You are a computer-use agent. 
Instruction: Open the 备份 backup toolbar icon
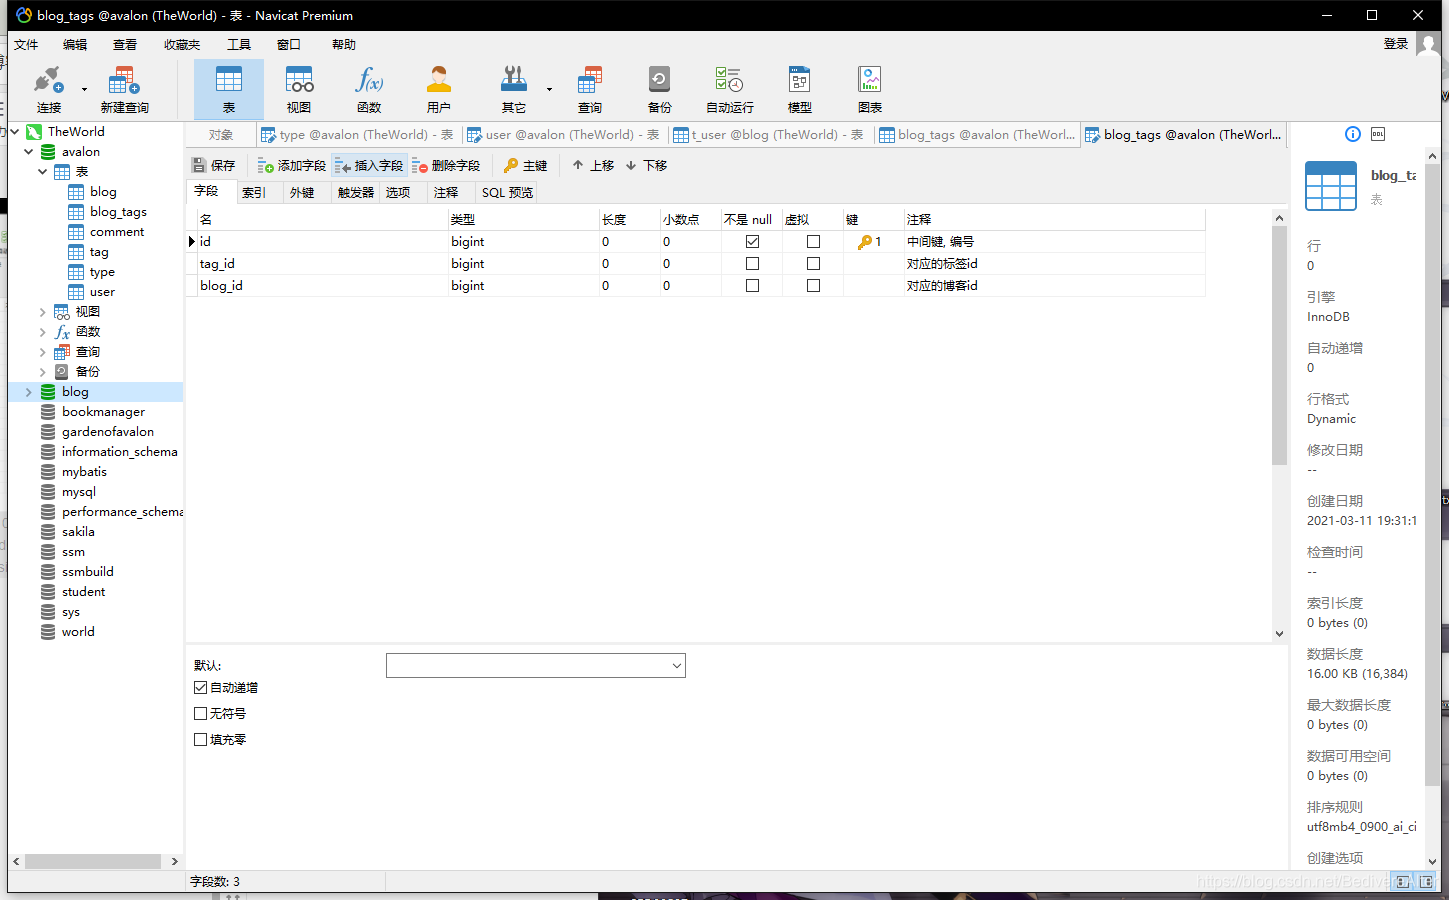(x=660, y=89)
